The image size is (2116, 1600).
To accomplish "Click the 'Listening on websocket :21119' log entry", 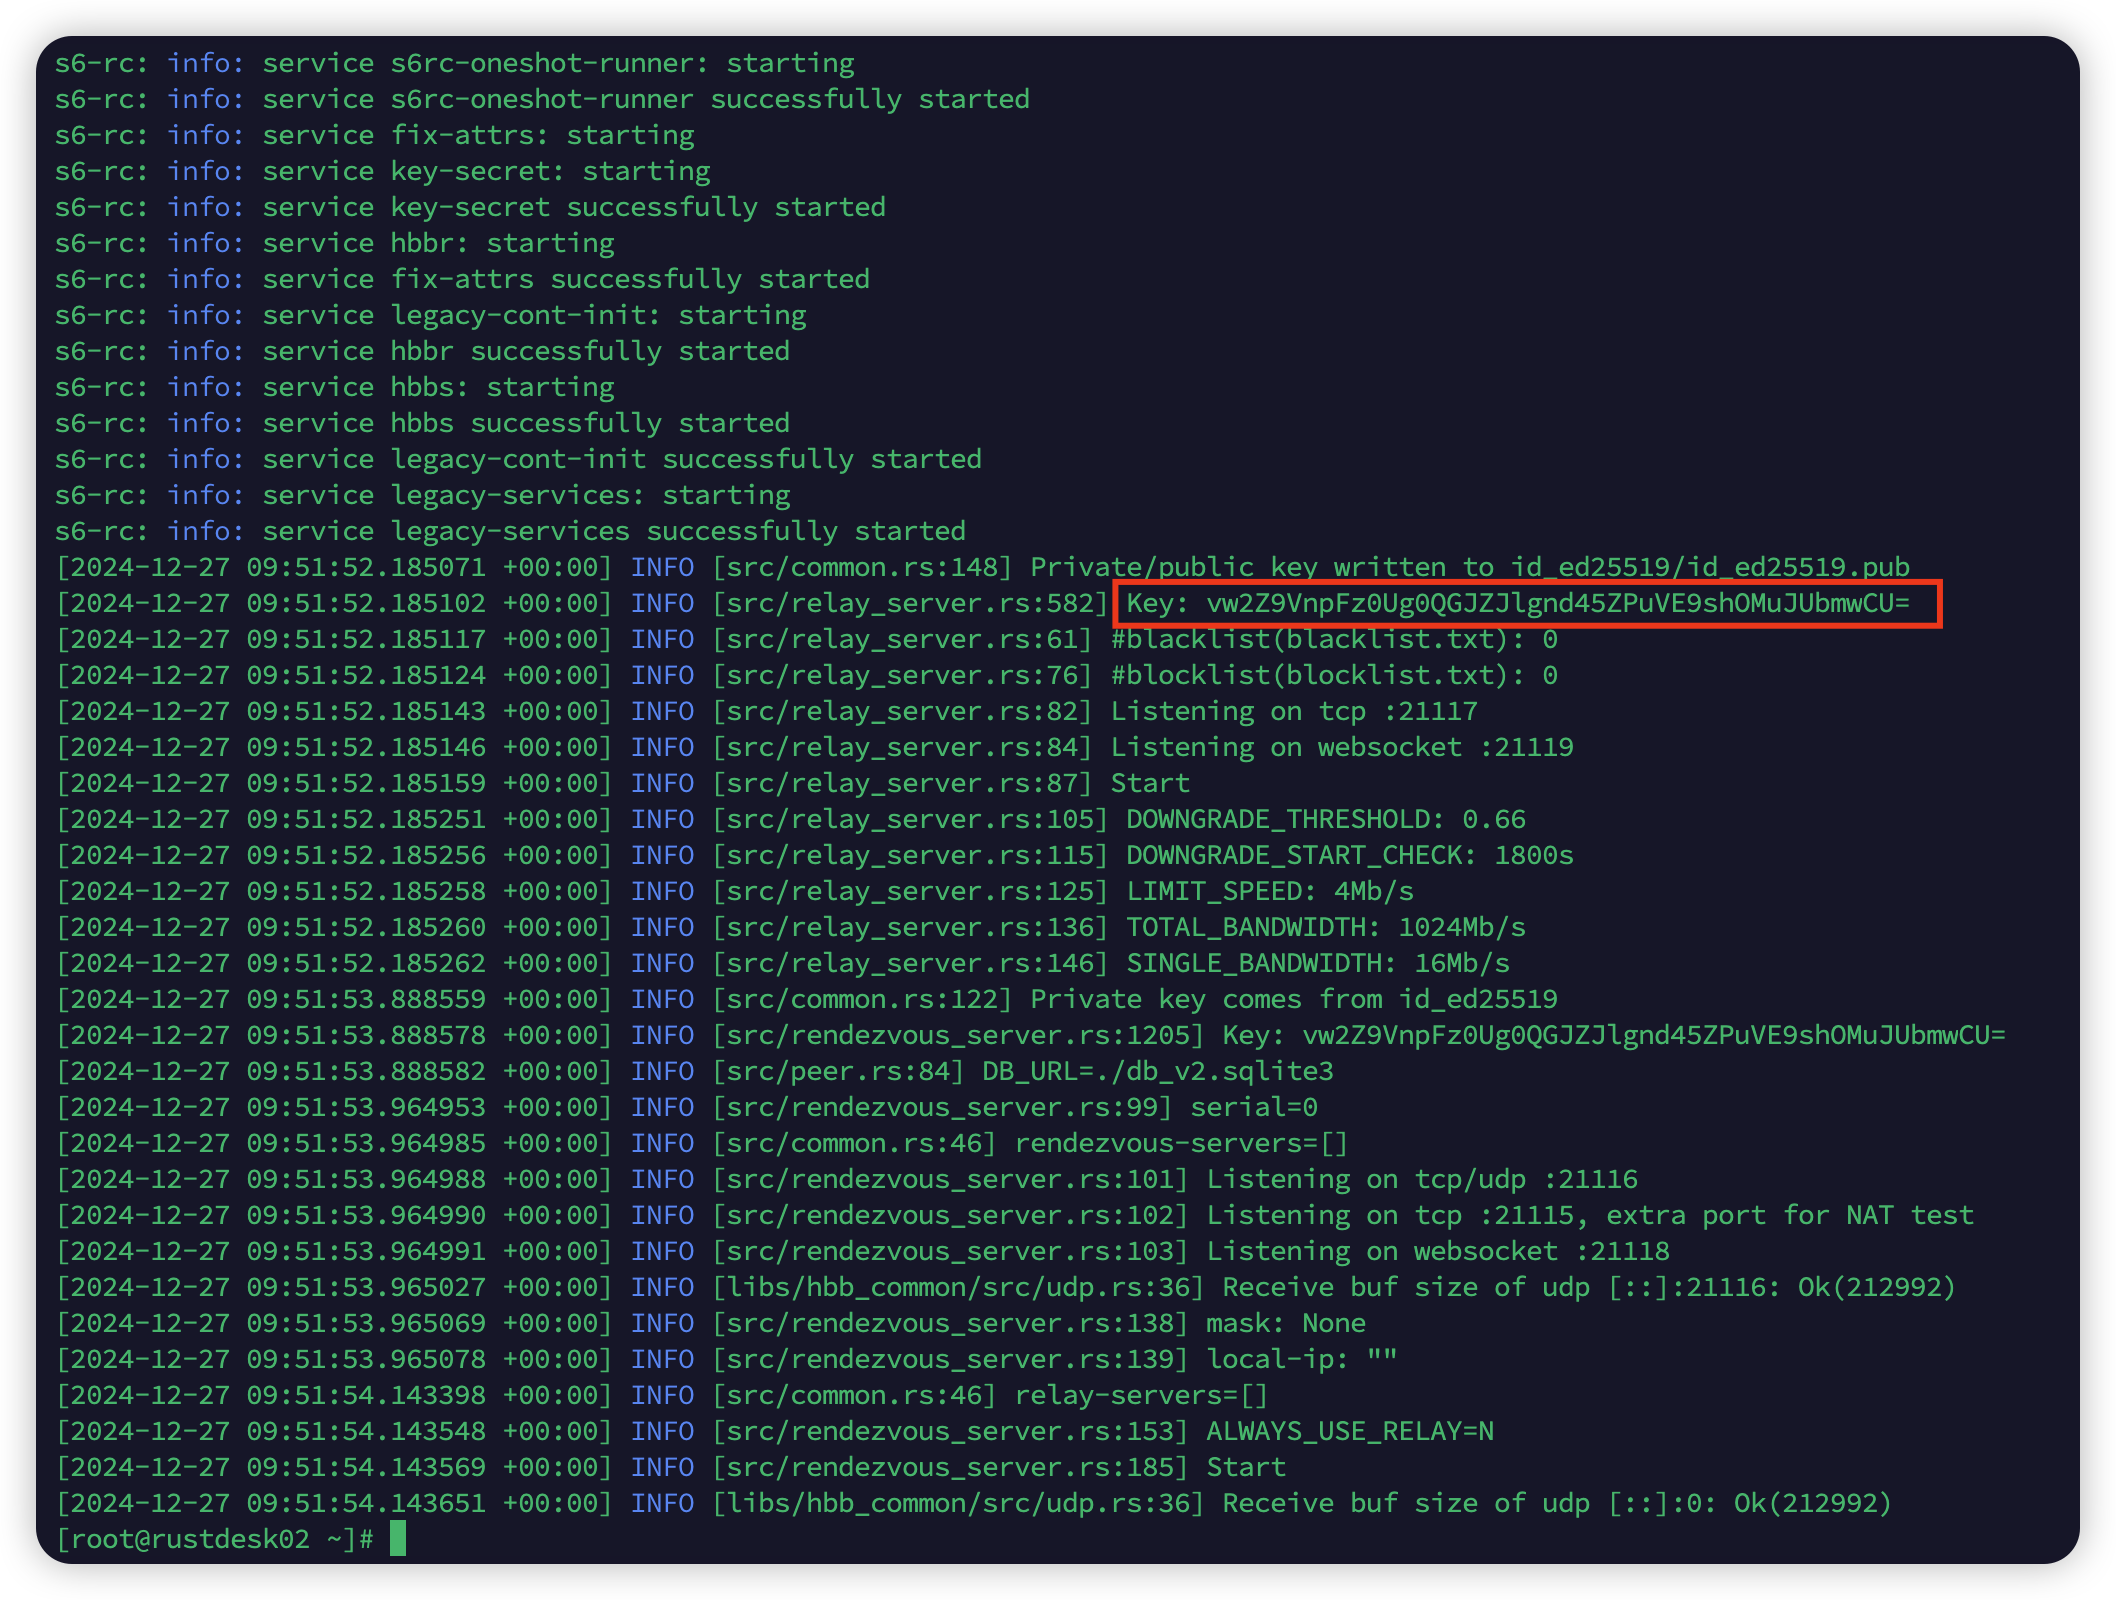I will pyautogui.click(x=1340, y=747).
